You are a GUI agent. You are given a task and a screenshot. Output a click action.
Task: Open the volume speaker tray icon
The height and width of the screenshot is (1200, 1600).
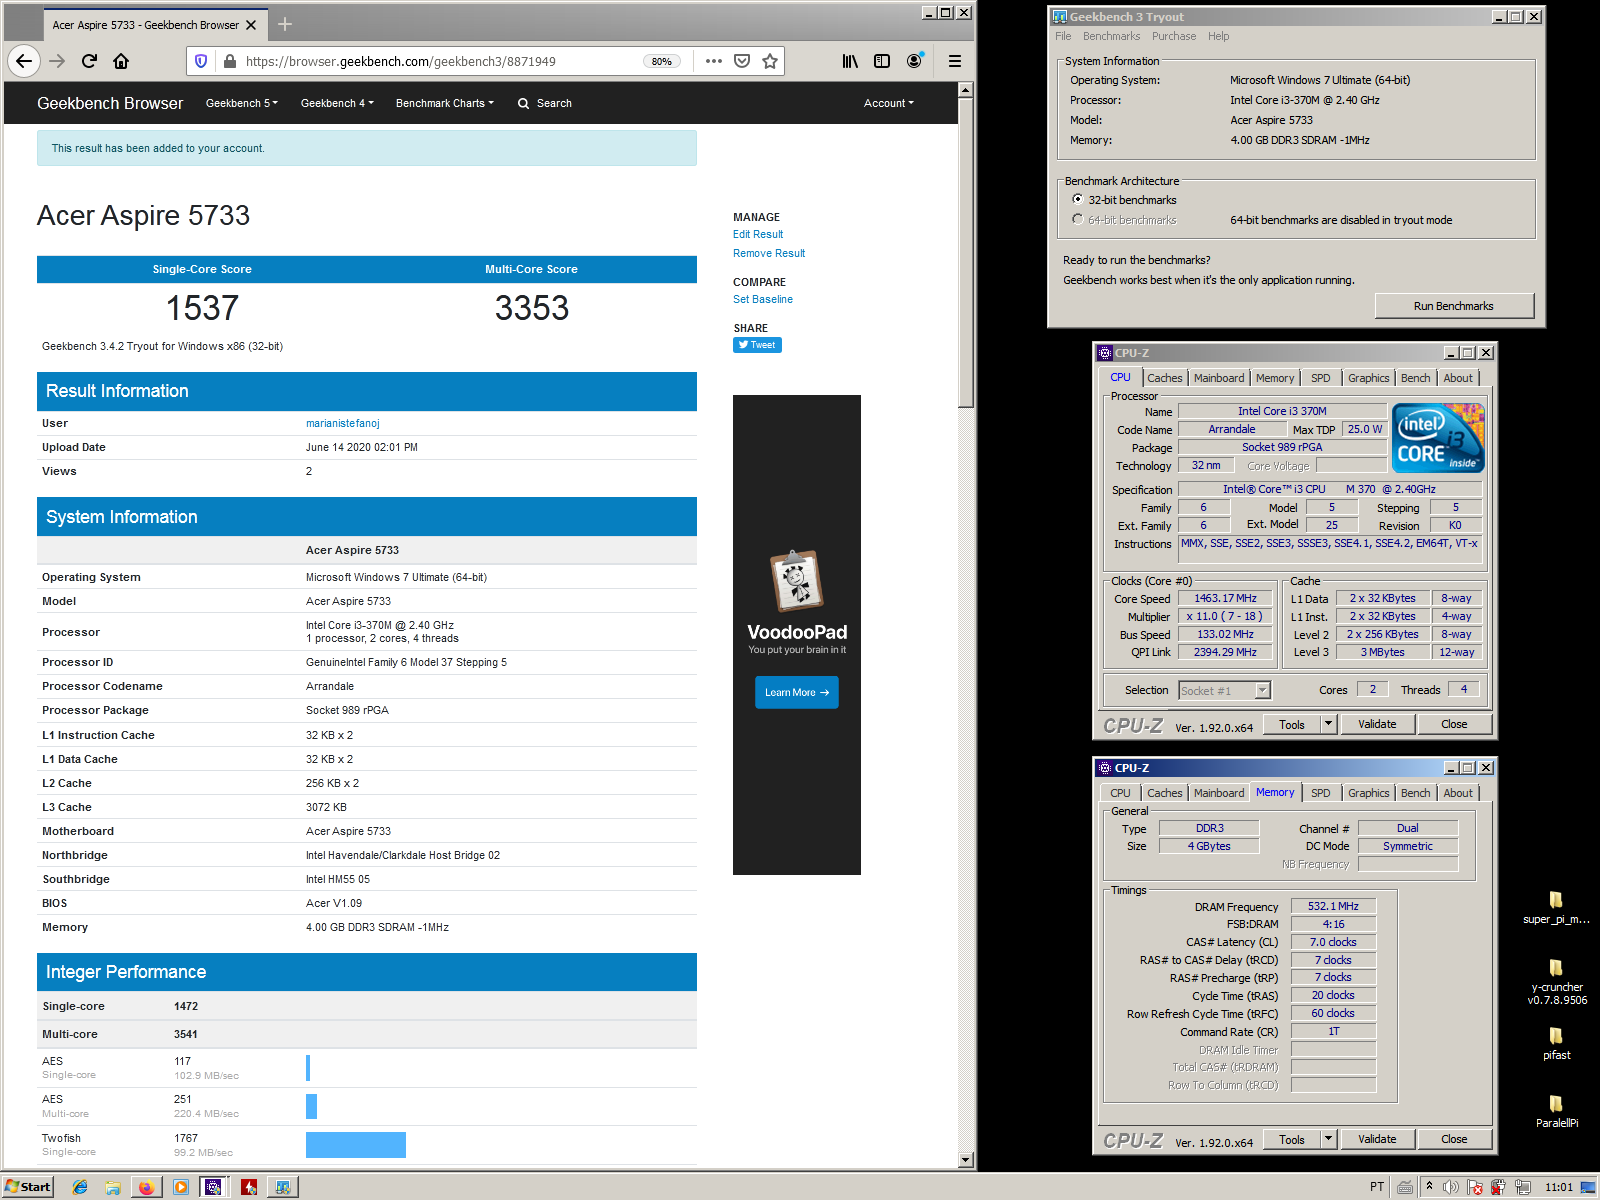click(1451, 1187)
